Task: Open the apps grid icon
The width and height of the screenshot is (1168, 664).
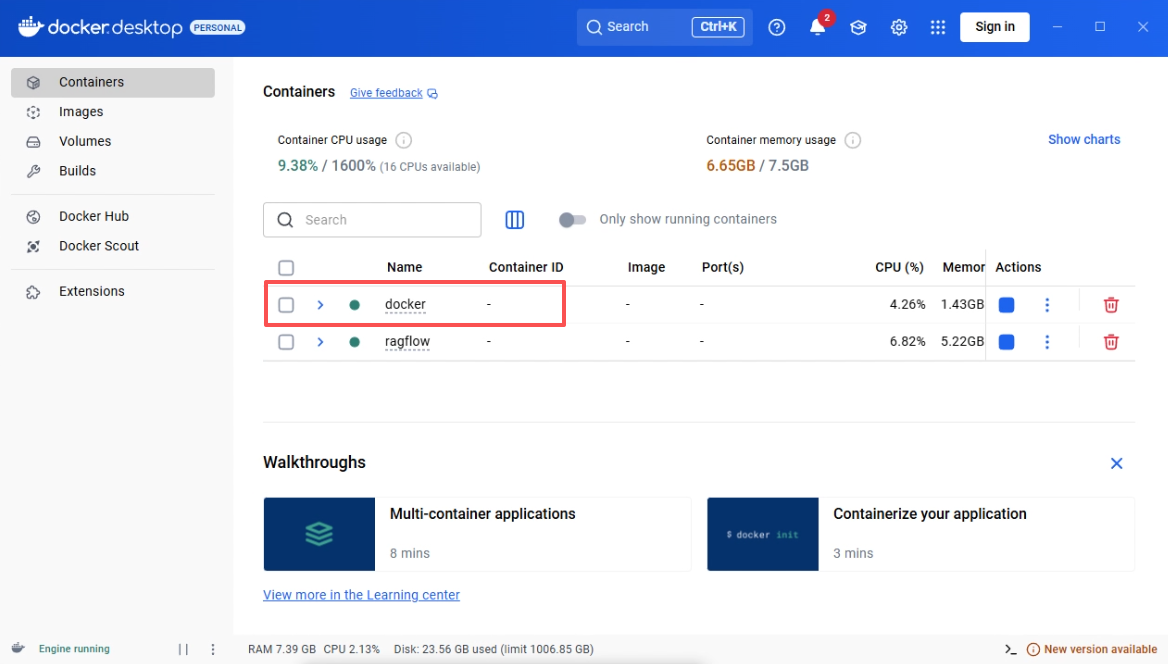Action: 938,28
